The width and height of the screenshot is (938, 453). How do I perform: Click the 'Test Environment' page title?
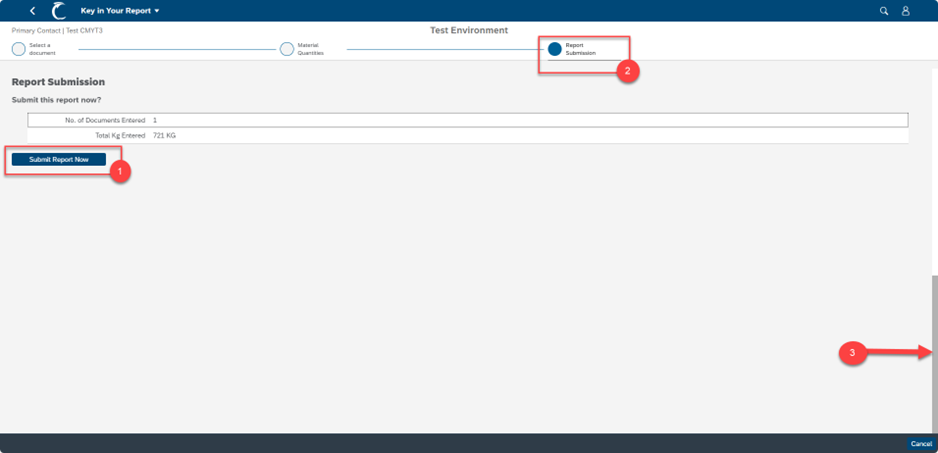[469, 31]
